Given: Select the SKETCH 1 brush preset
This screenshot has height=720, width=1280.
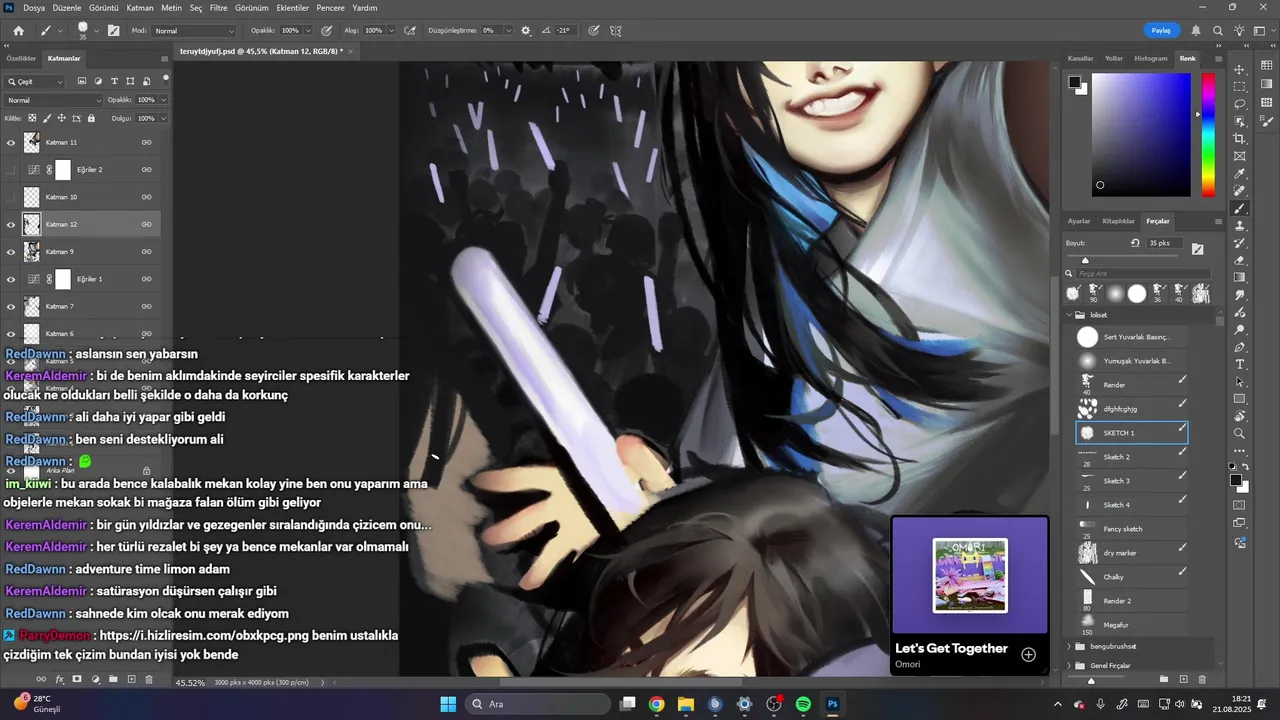Looking at the screenshot, I should click(1132, 433).
